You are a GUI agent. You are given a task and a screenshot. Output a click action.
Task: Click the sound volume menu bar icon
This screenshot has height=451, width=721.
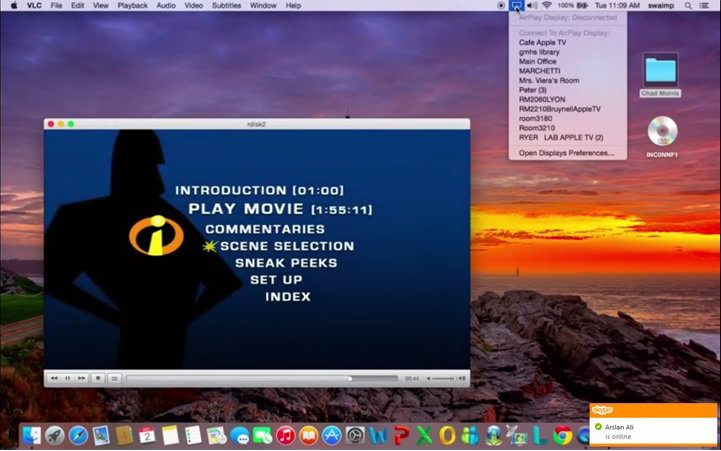pos(531,6)
